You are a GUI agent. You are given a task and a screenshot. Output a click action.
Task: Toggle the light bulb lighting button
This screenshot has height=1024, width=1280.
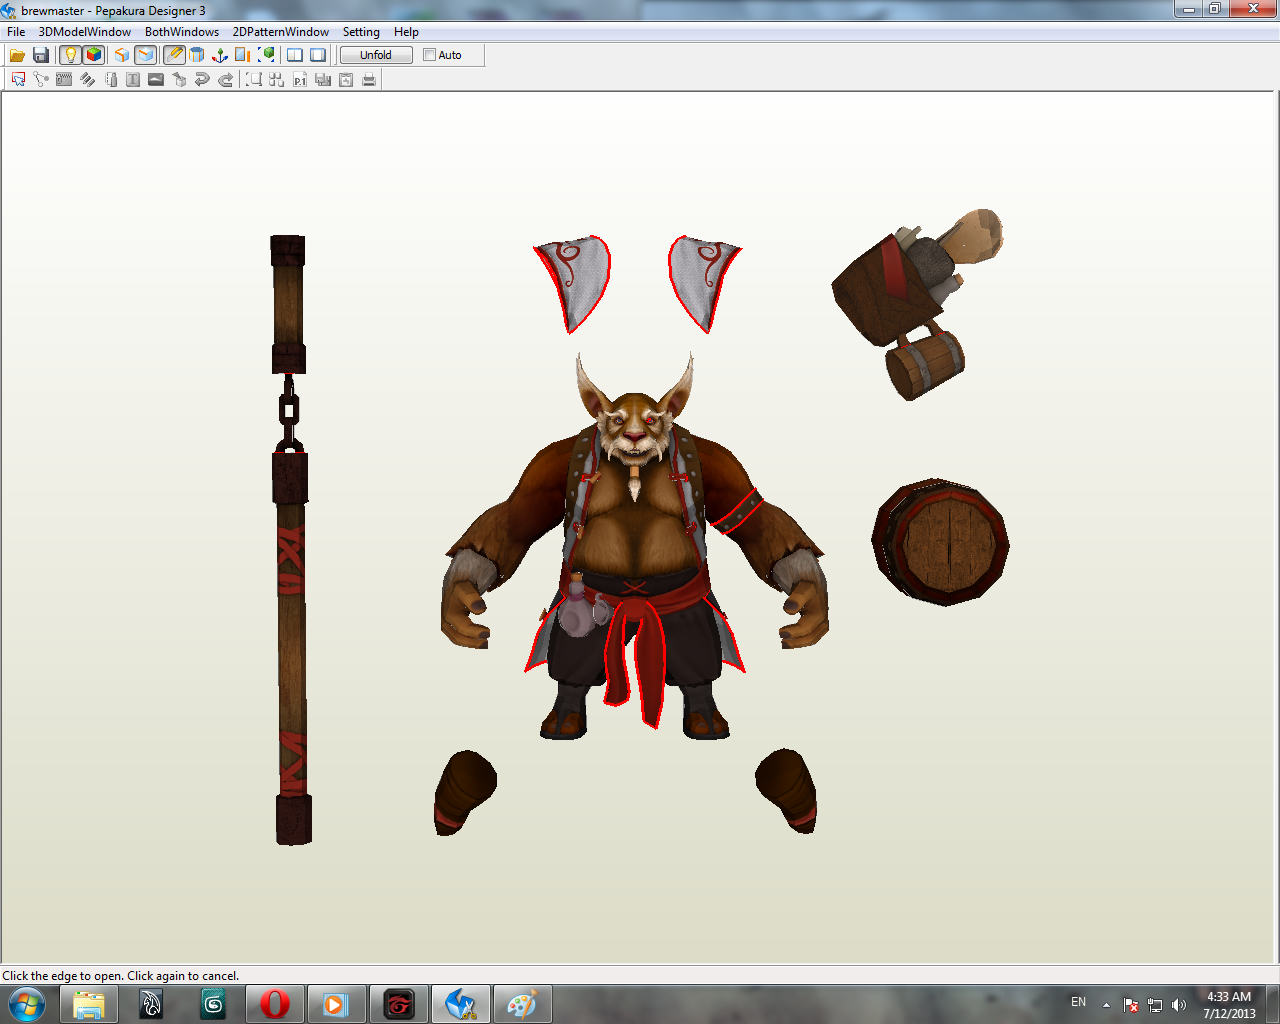click(x=70, y=55)
